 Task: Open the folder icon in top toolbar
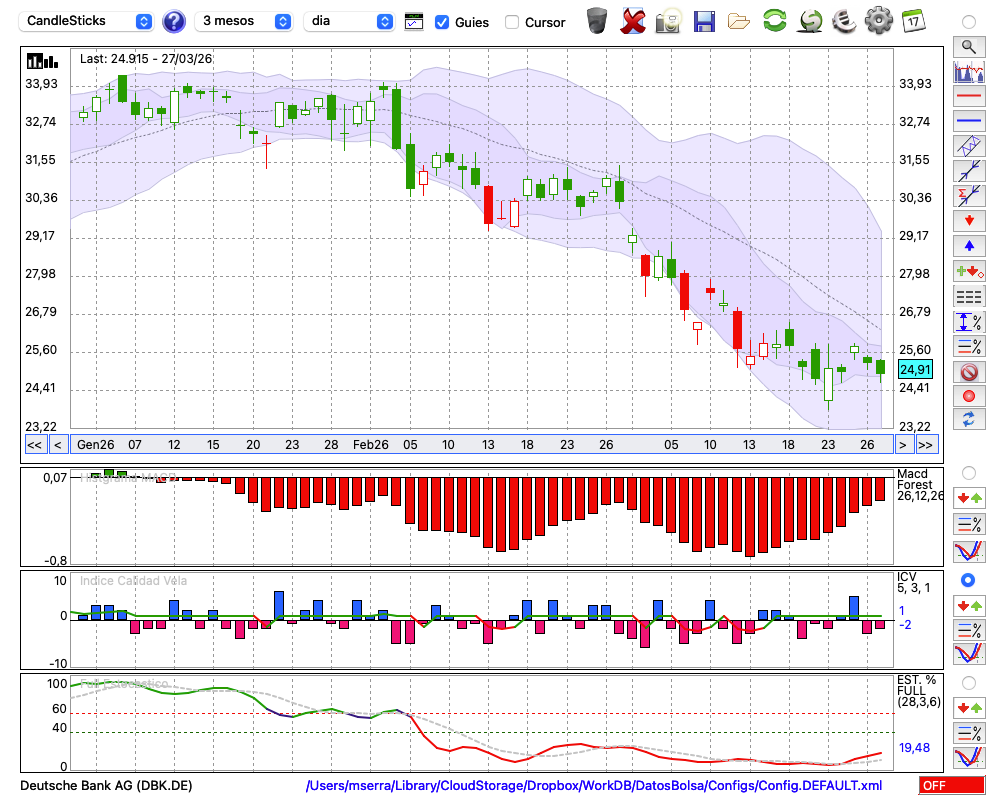click(x=739, y=20)
